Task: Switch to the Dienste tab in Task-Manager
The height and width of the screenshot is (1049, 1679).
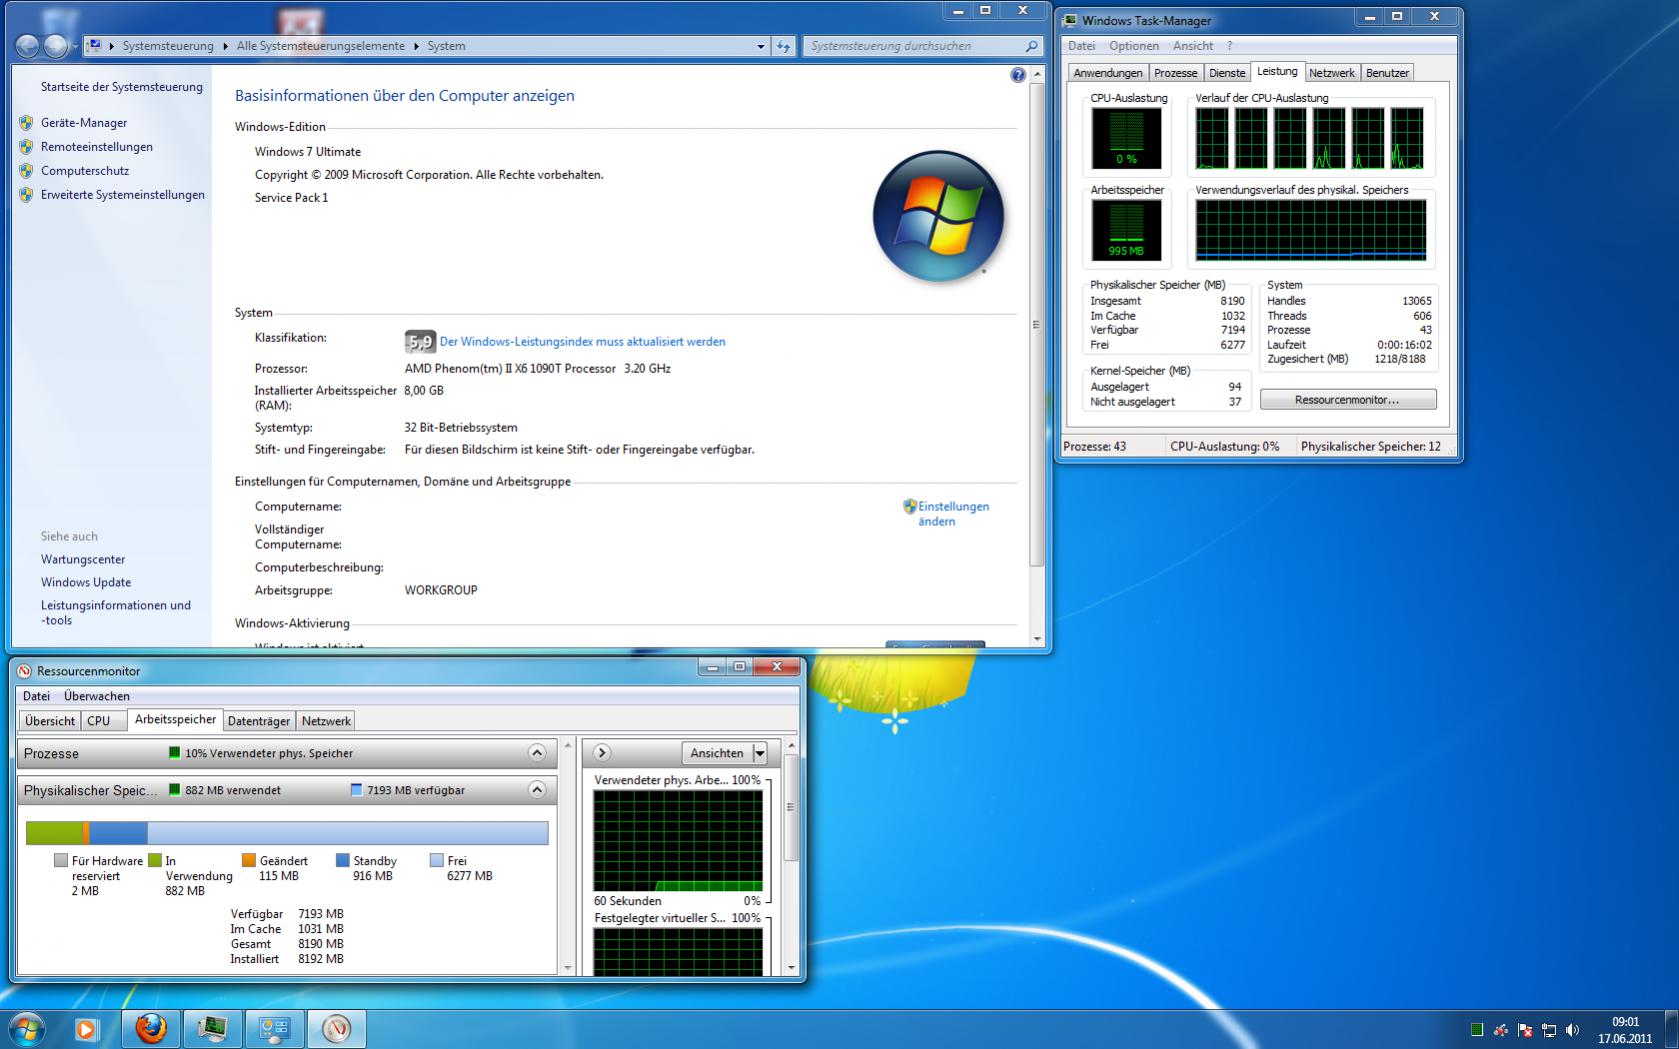Action: point(1227,73)
